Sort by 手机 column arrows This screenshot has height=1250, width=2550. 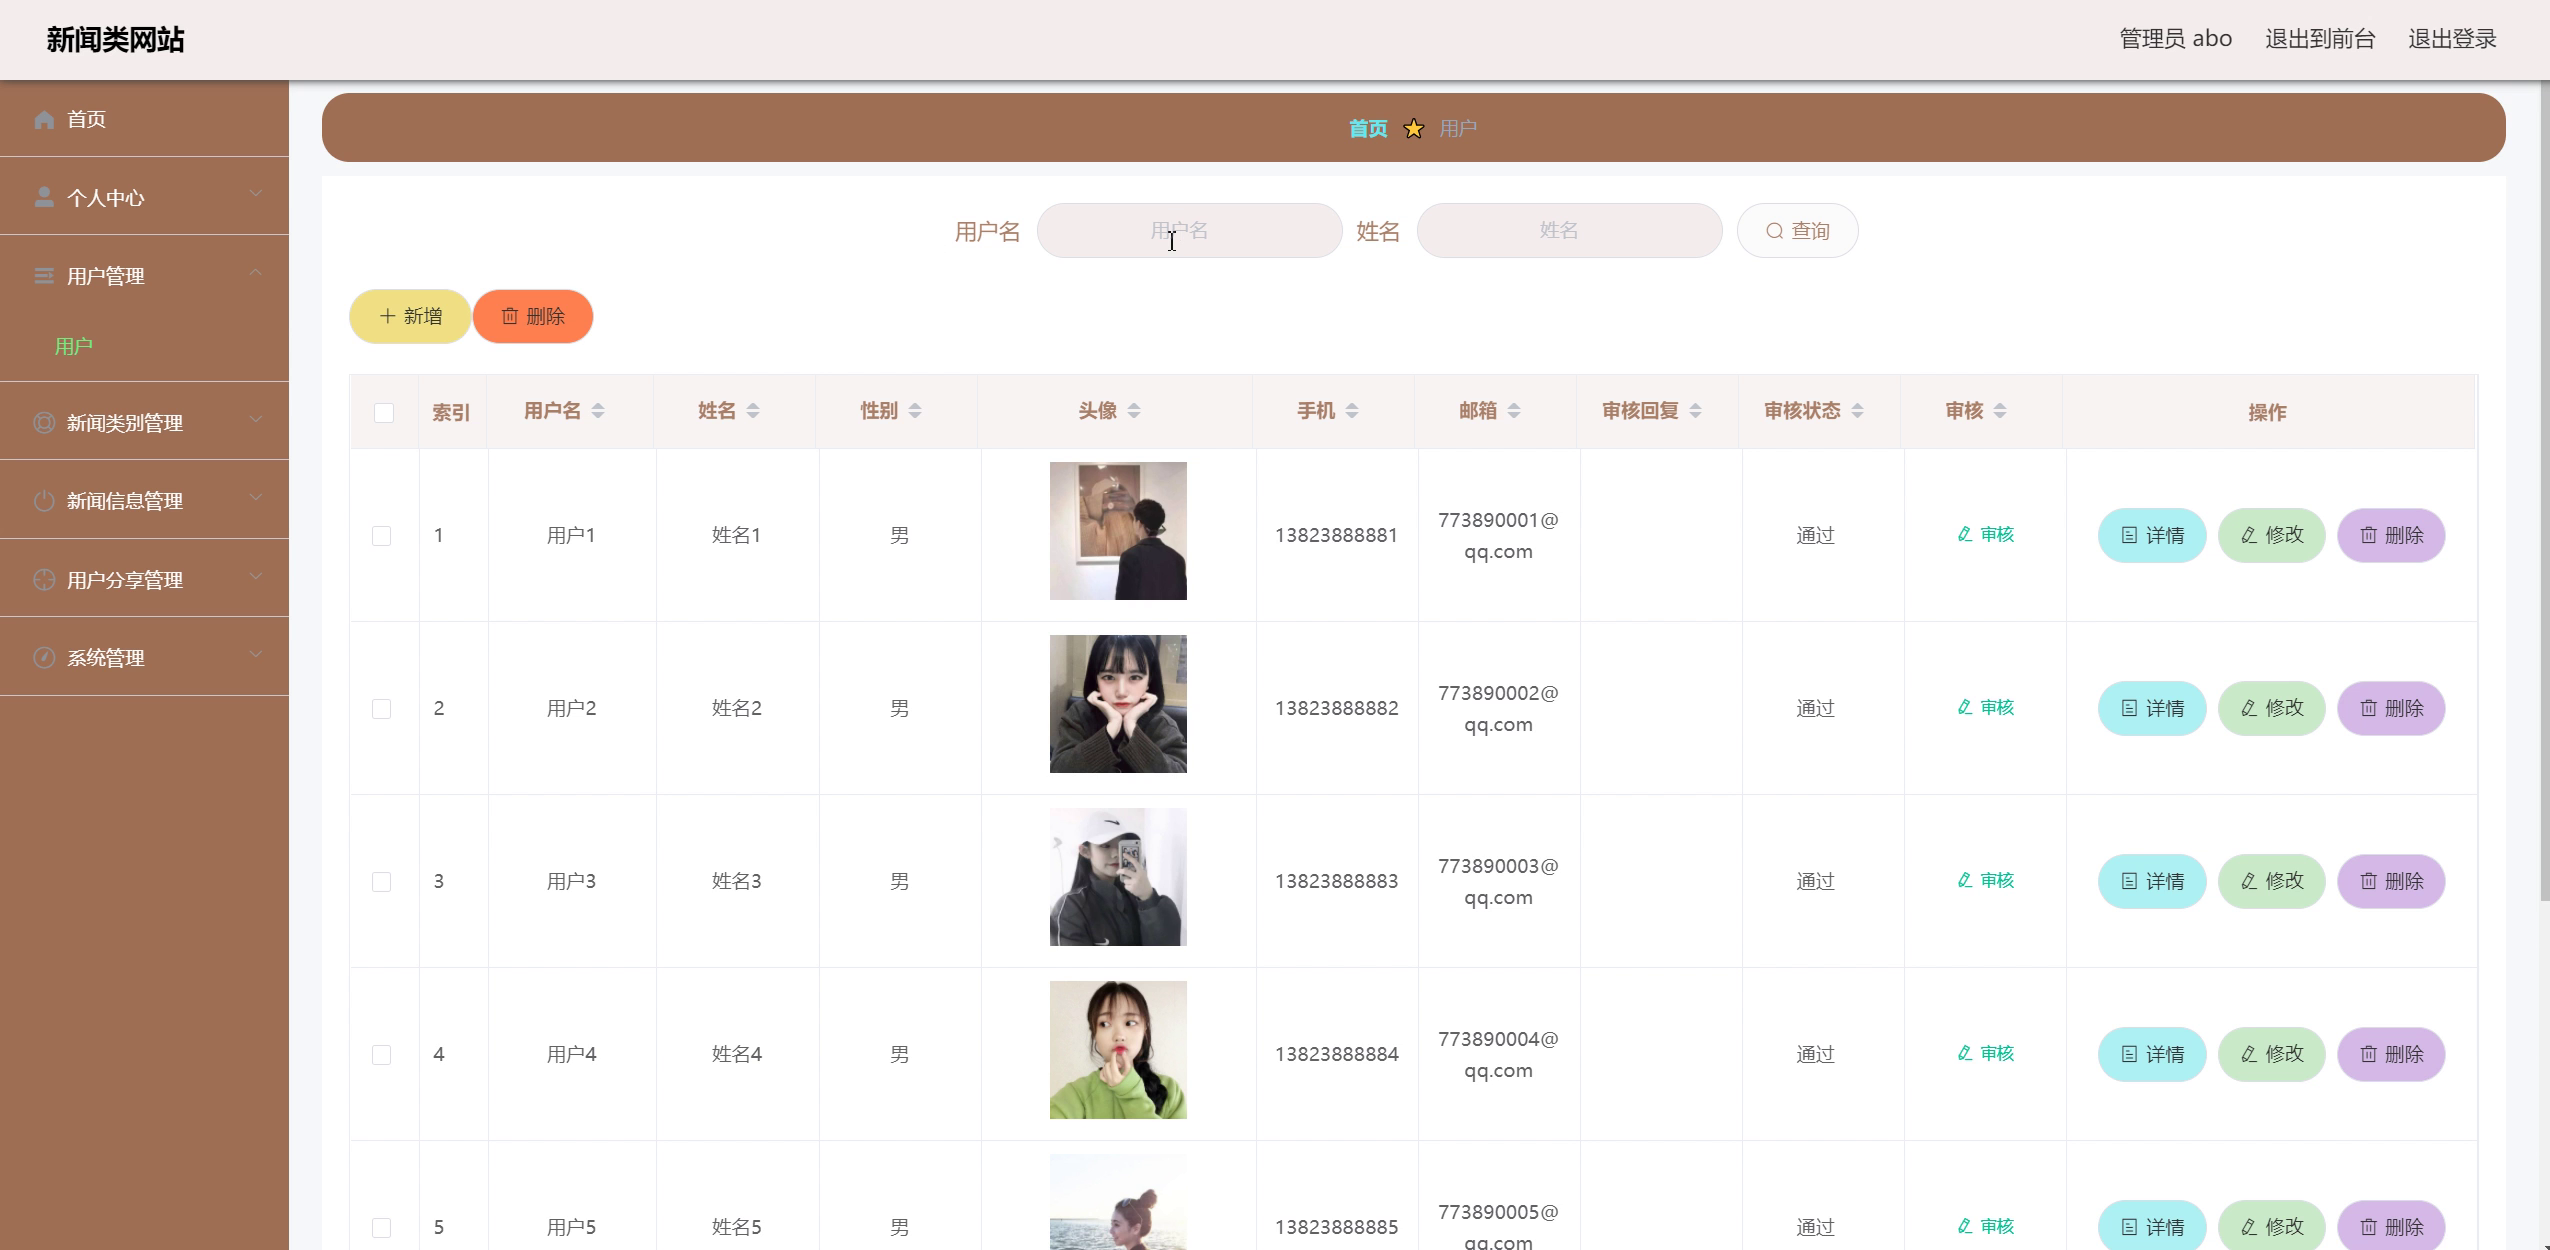[1352, 411]
